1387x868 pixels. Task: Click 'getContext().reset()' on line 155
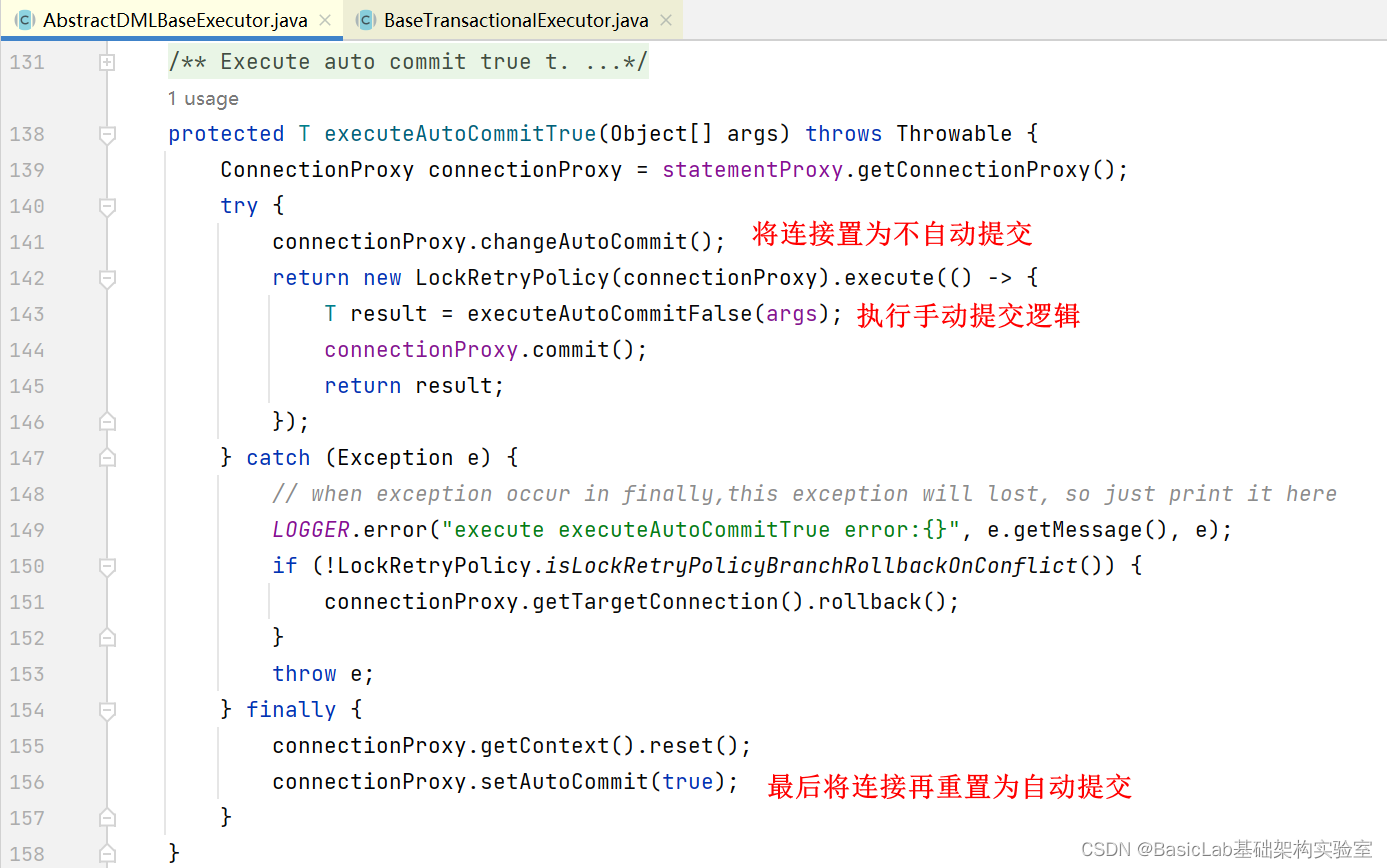click(x=609, y=746)
